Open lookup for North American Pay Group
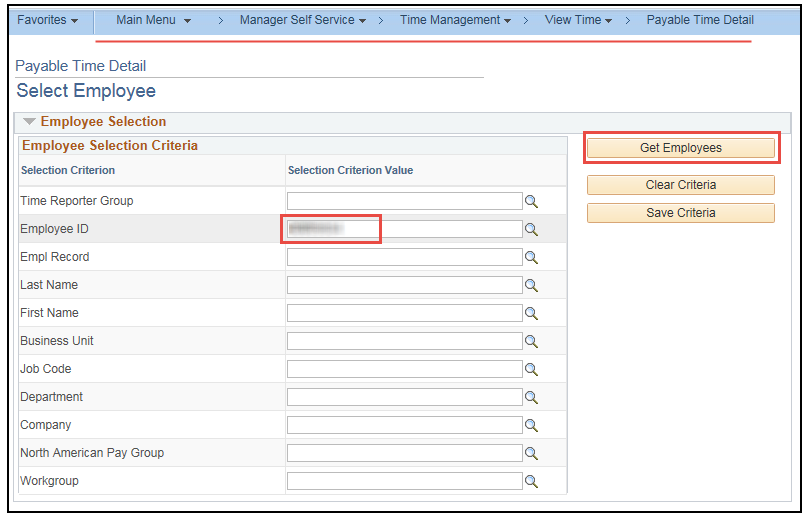Image resolution: width=806 pixels, height=519 pixels. tap(531, 453)
